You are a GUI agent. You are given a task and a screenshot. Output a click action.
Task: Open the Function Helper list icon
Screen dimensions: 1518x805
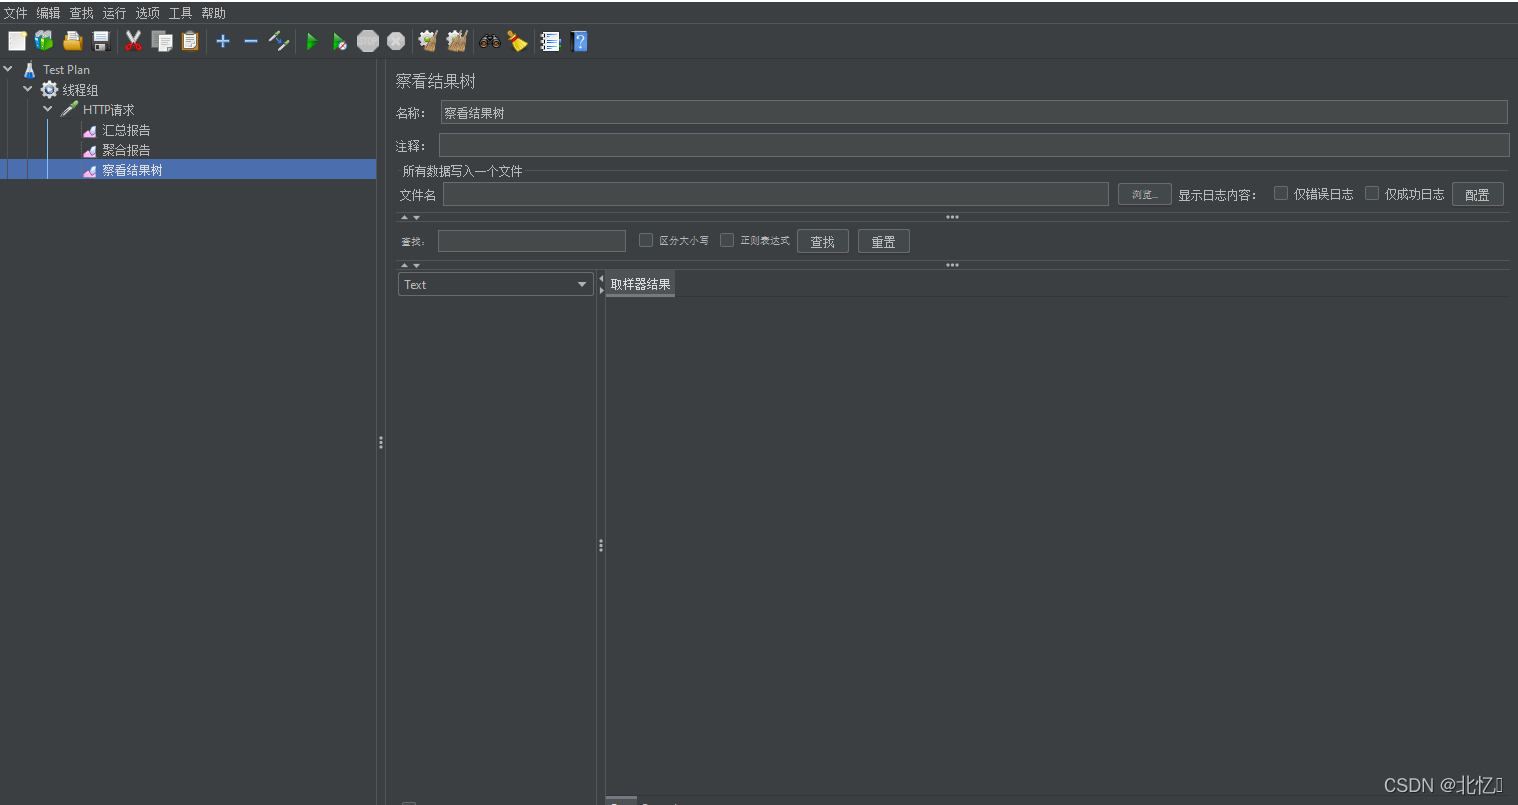(550, 41)
